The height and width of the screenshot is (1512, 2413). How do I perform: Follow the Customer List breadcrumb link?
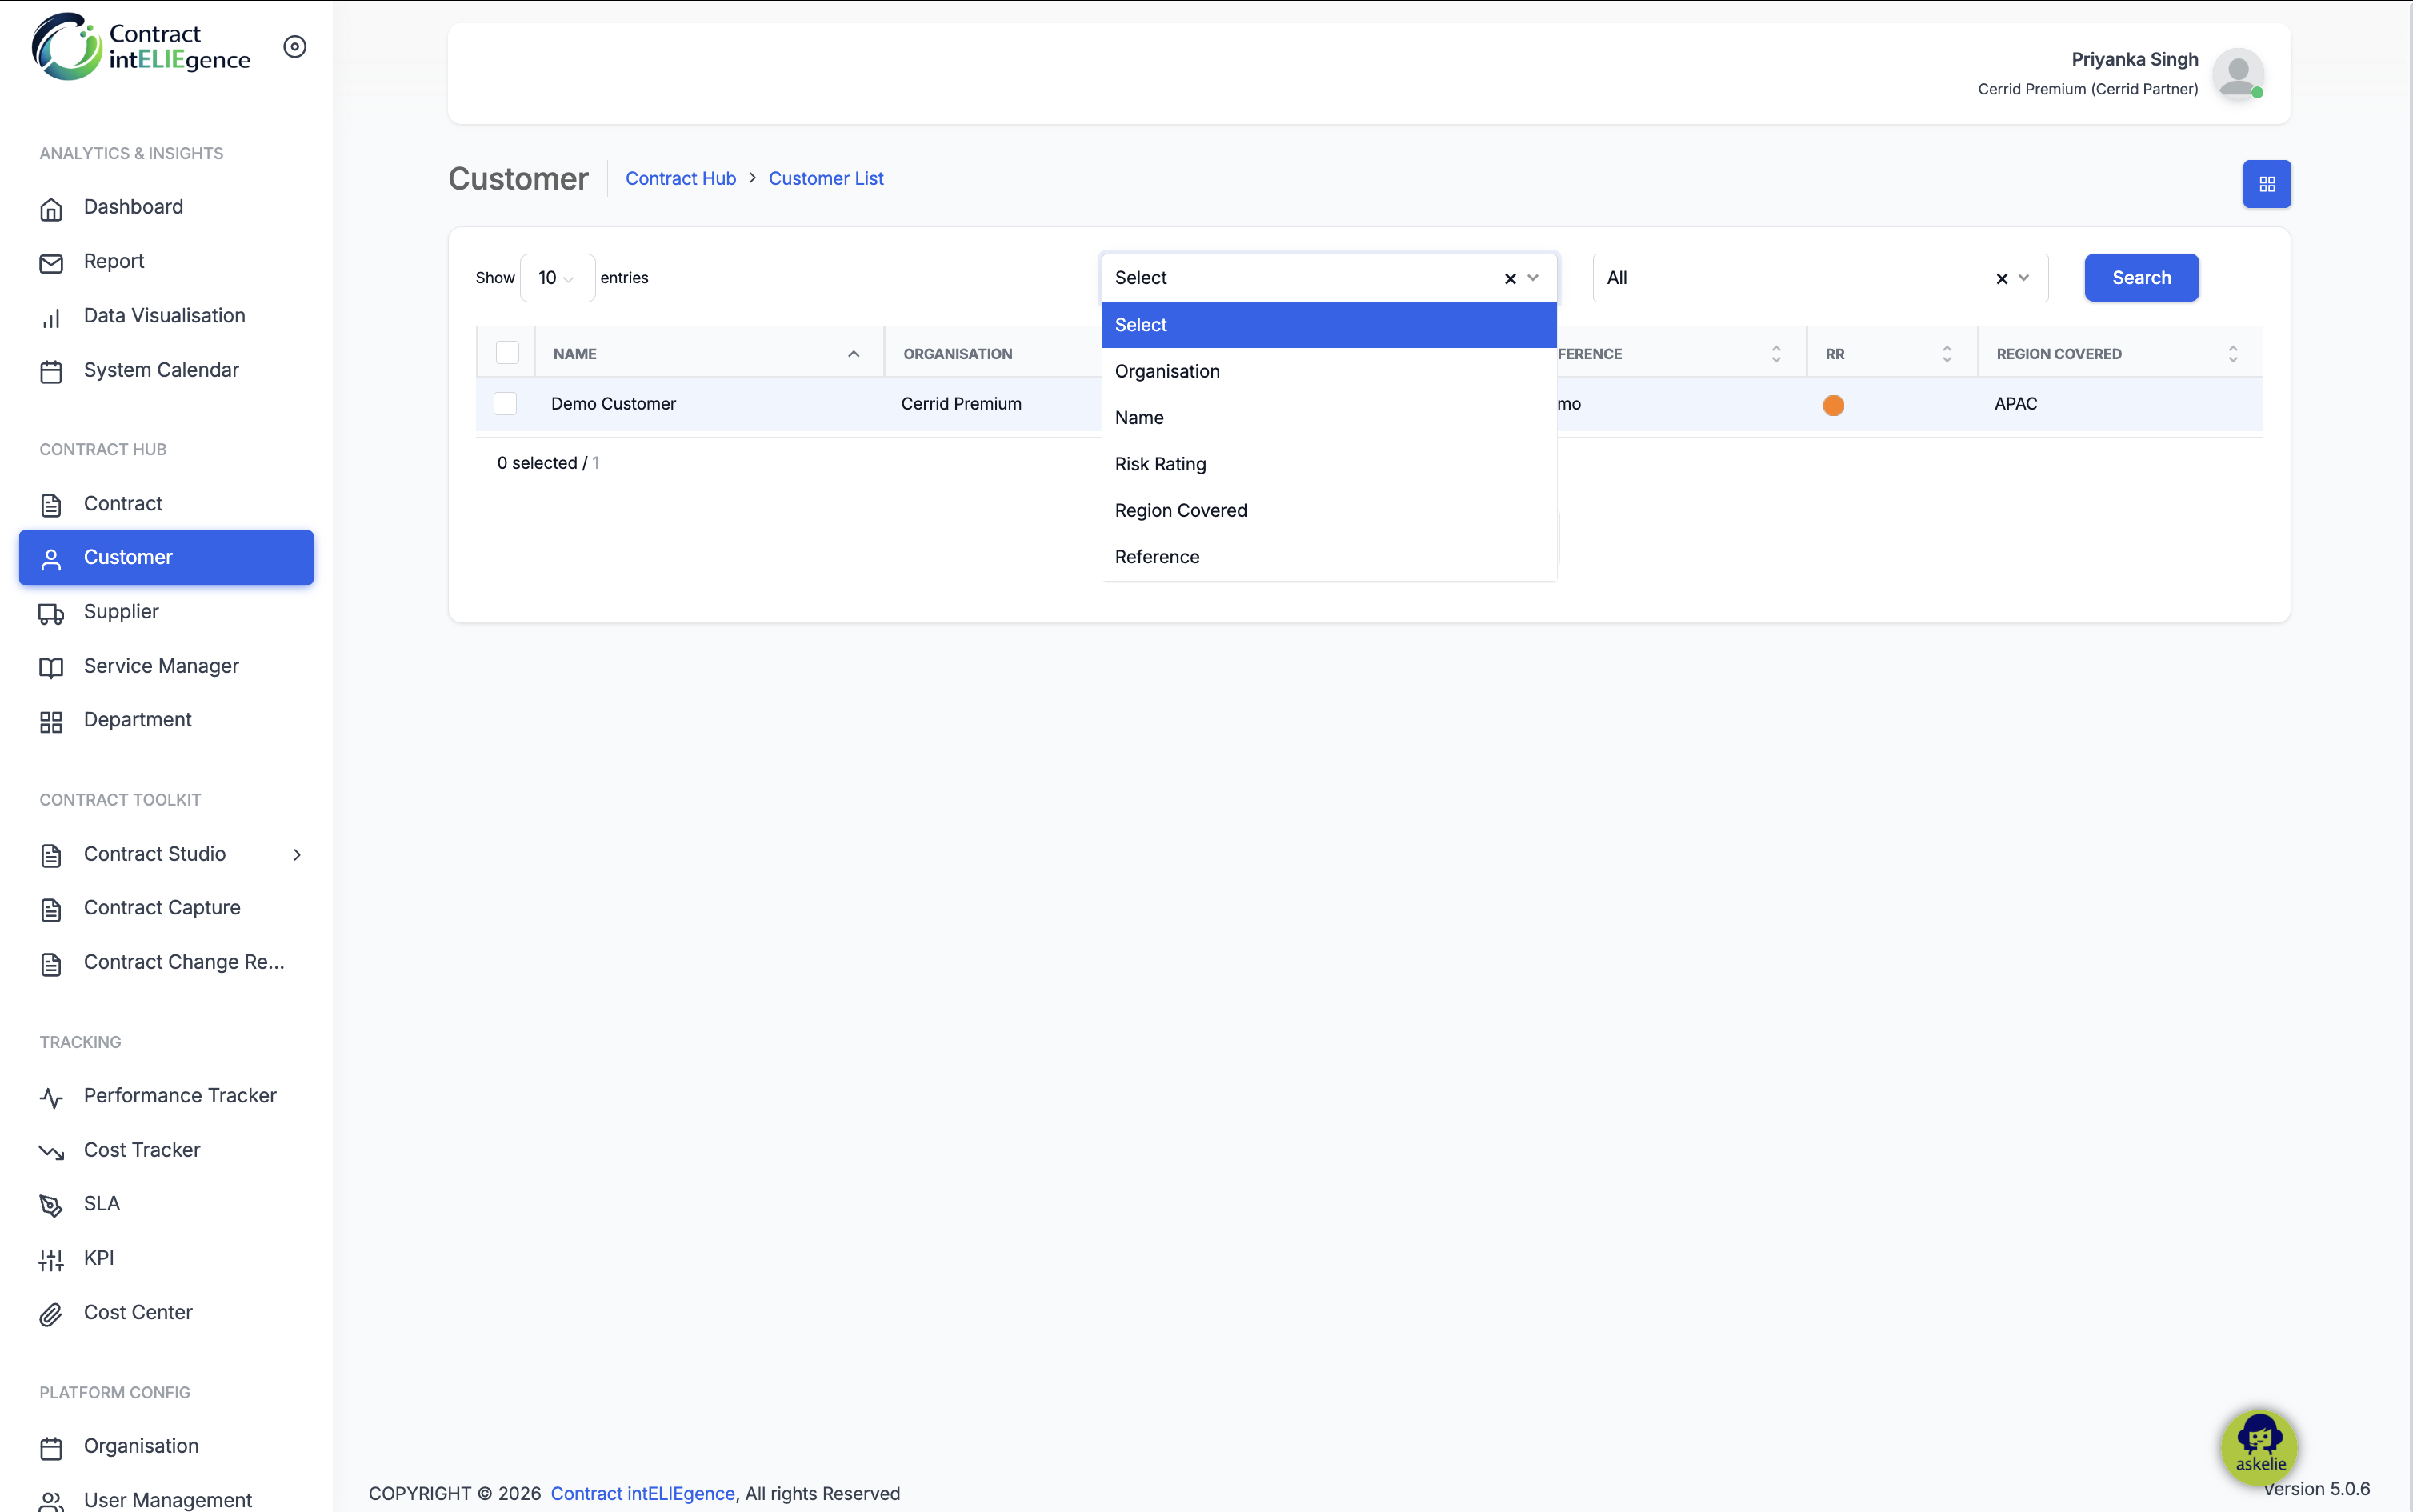point(826,178)
